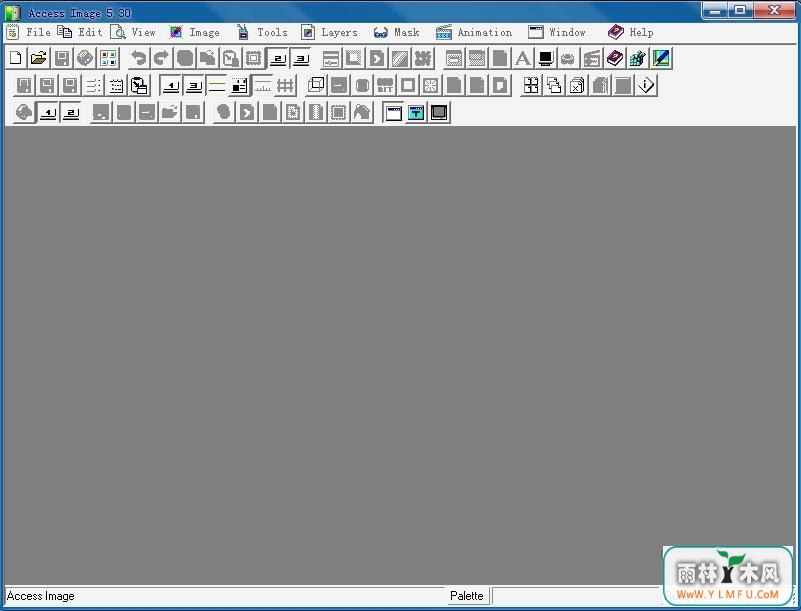The width and height of the screenshot is (801, 611).
Task: Open the purple help book toolbar icon
Action: (615, 58)
